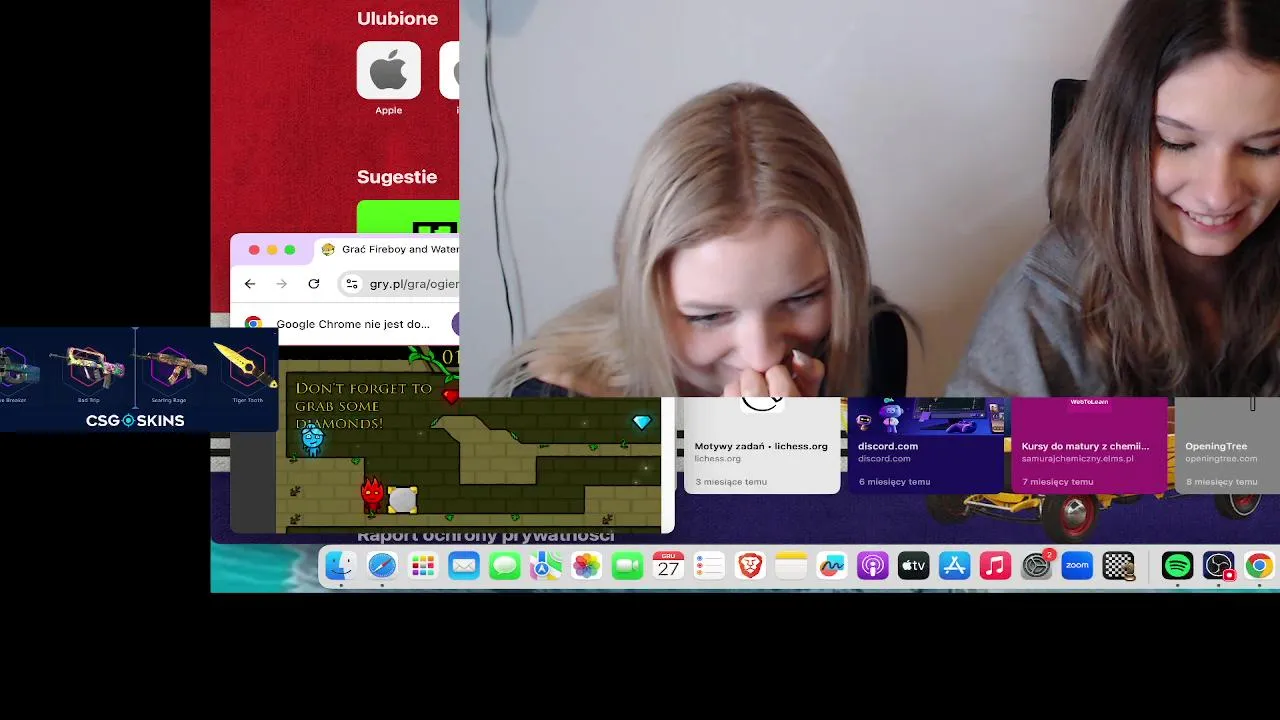Launch the Apple TV app in the Dock

913,567
